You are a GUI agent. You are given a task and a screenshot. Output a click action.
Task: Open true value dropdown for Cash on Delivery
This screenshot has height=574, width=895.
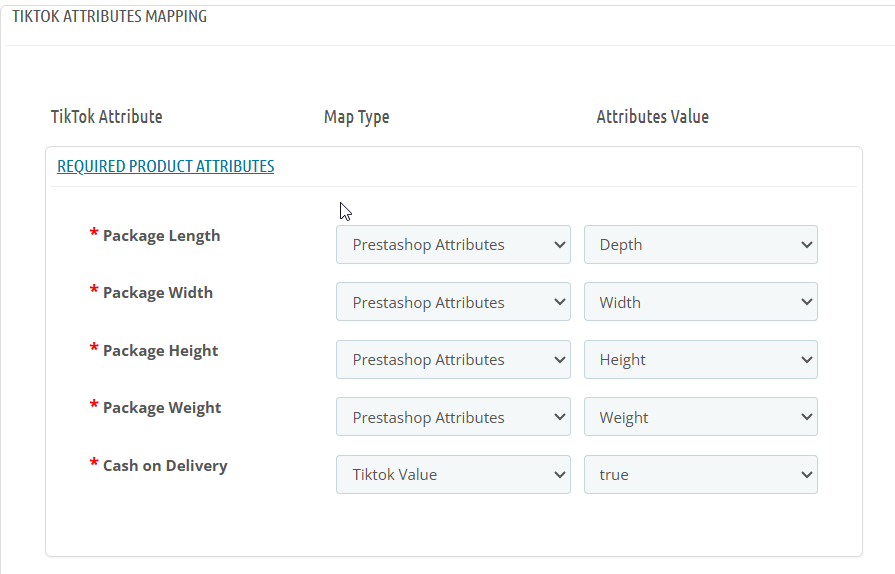coord(700,475)
